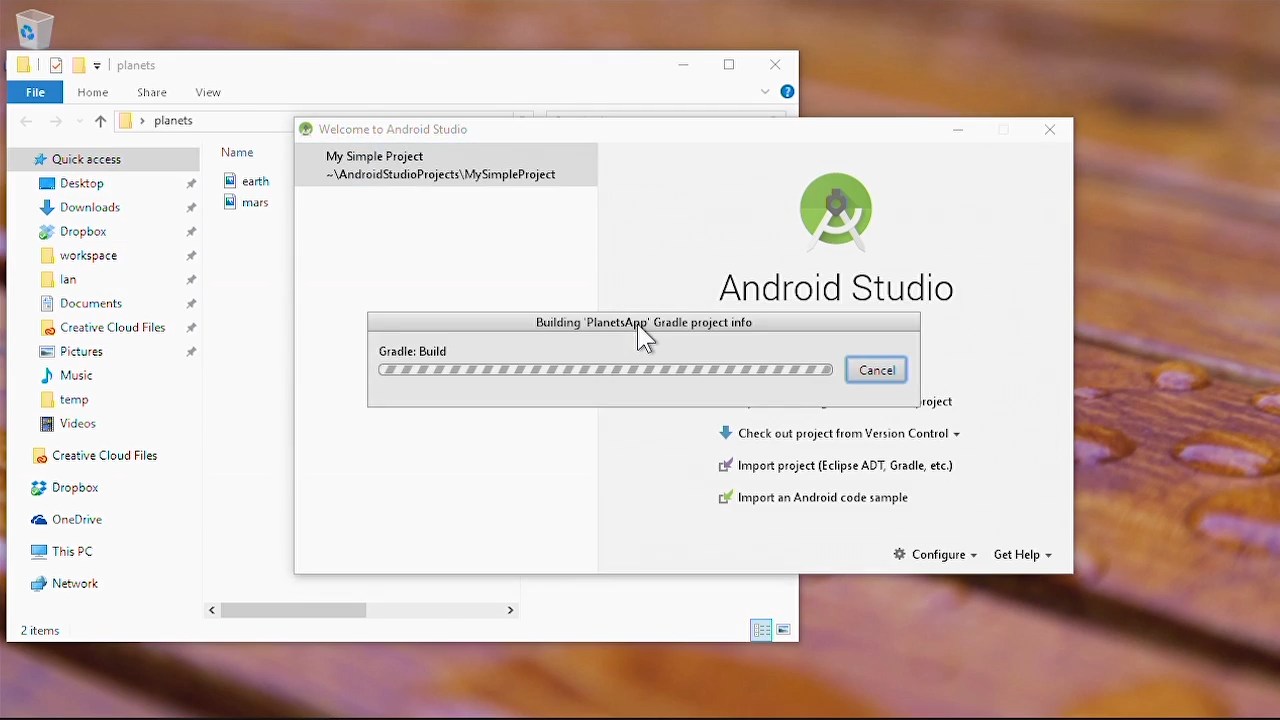
Task: Click the properties checkmark icon in Explorer title bar
Action: point(56,65)
